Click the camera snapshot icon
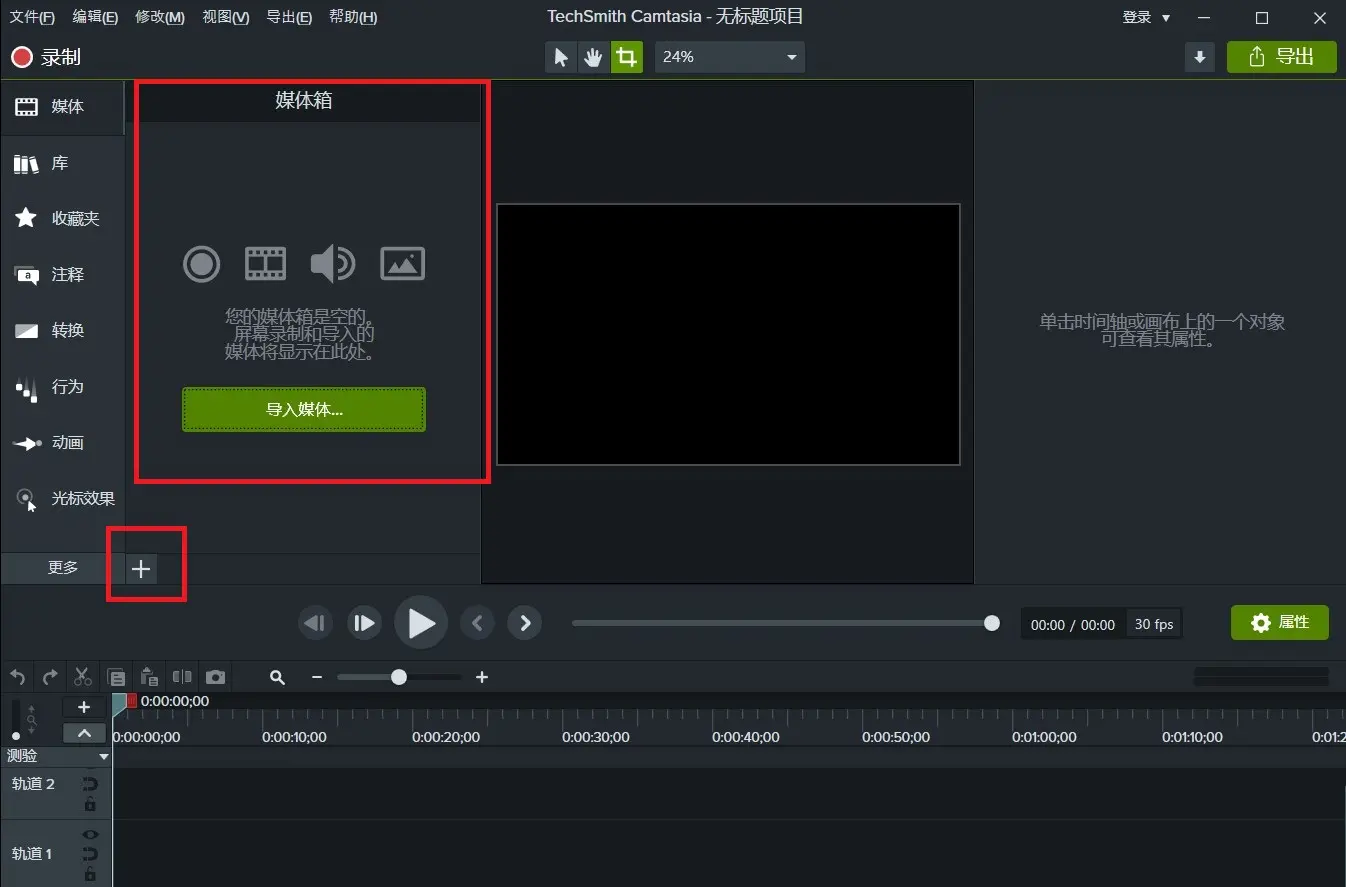Image resolution: width=1346 pixels, height=887 pixels. pos(215,677)
